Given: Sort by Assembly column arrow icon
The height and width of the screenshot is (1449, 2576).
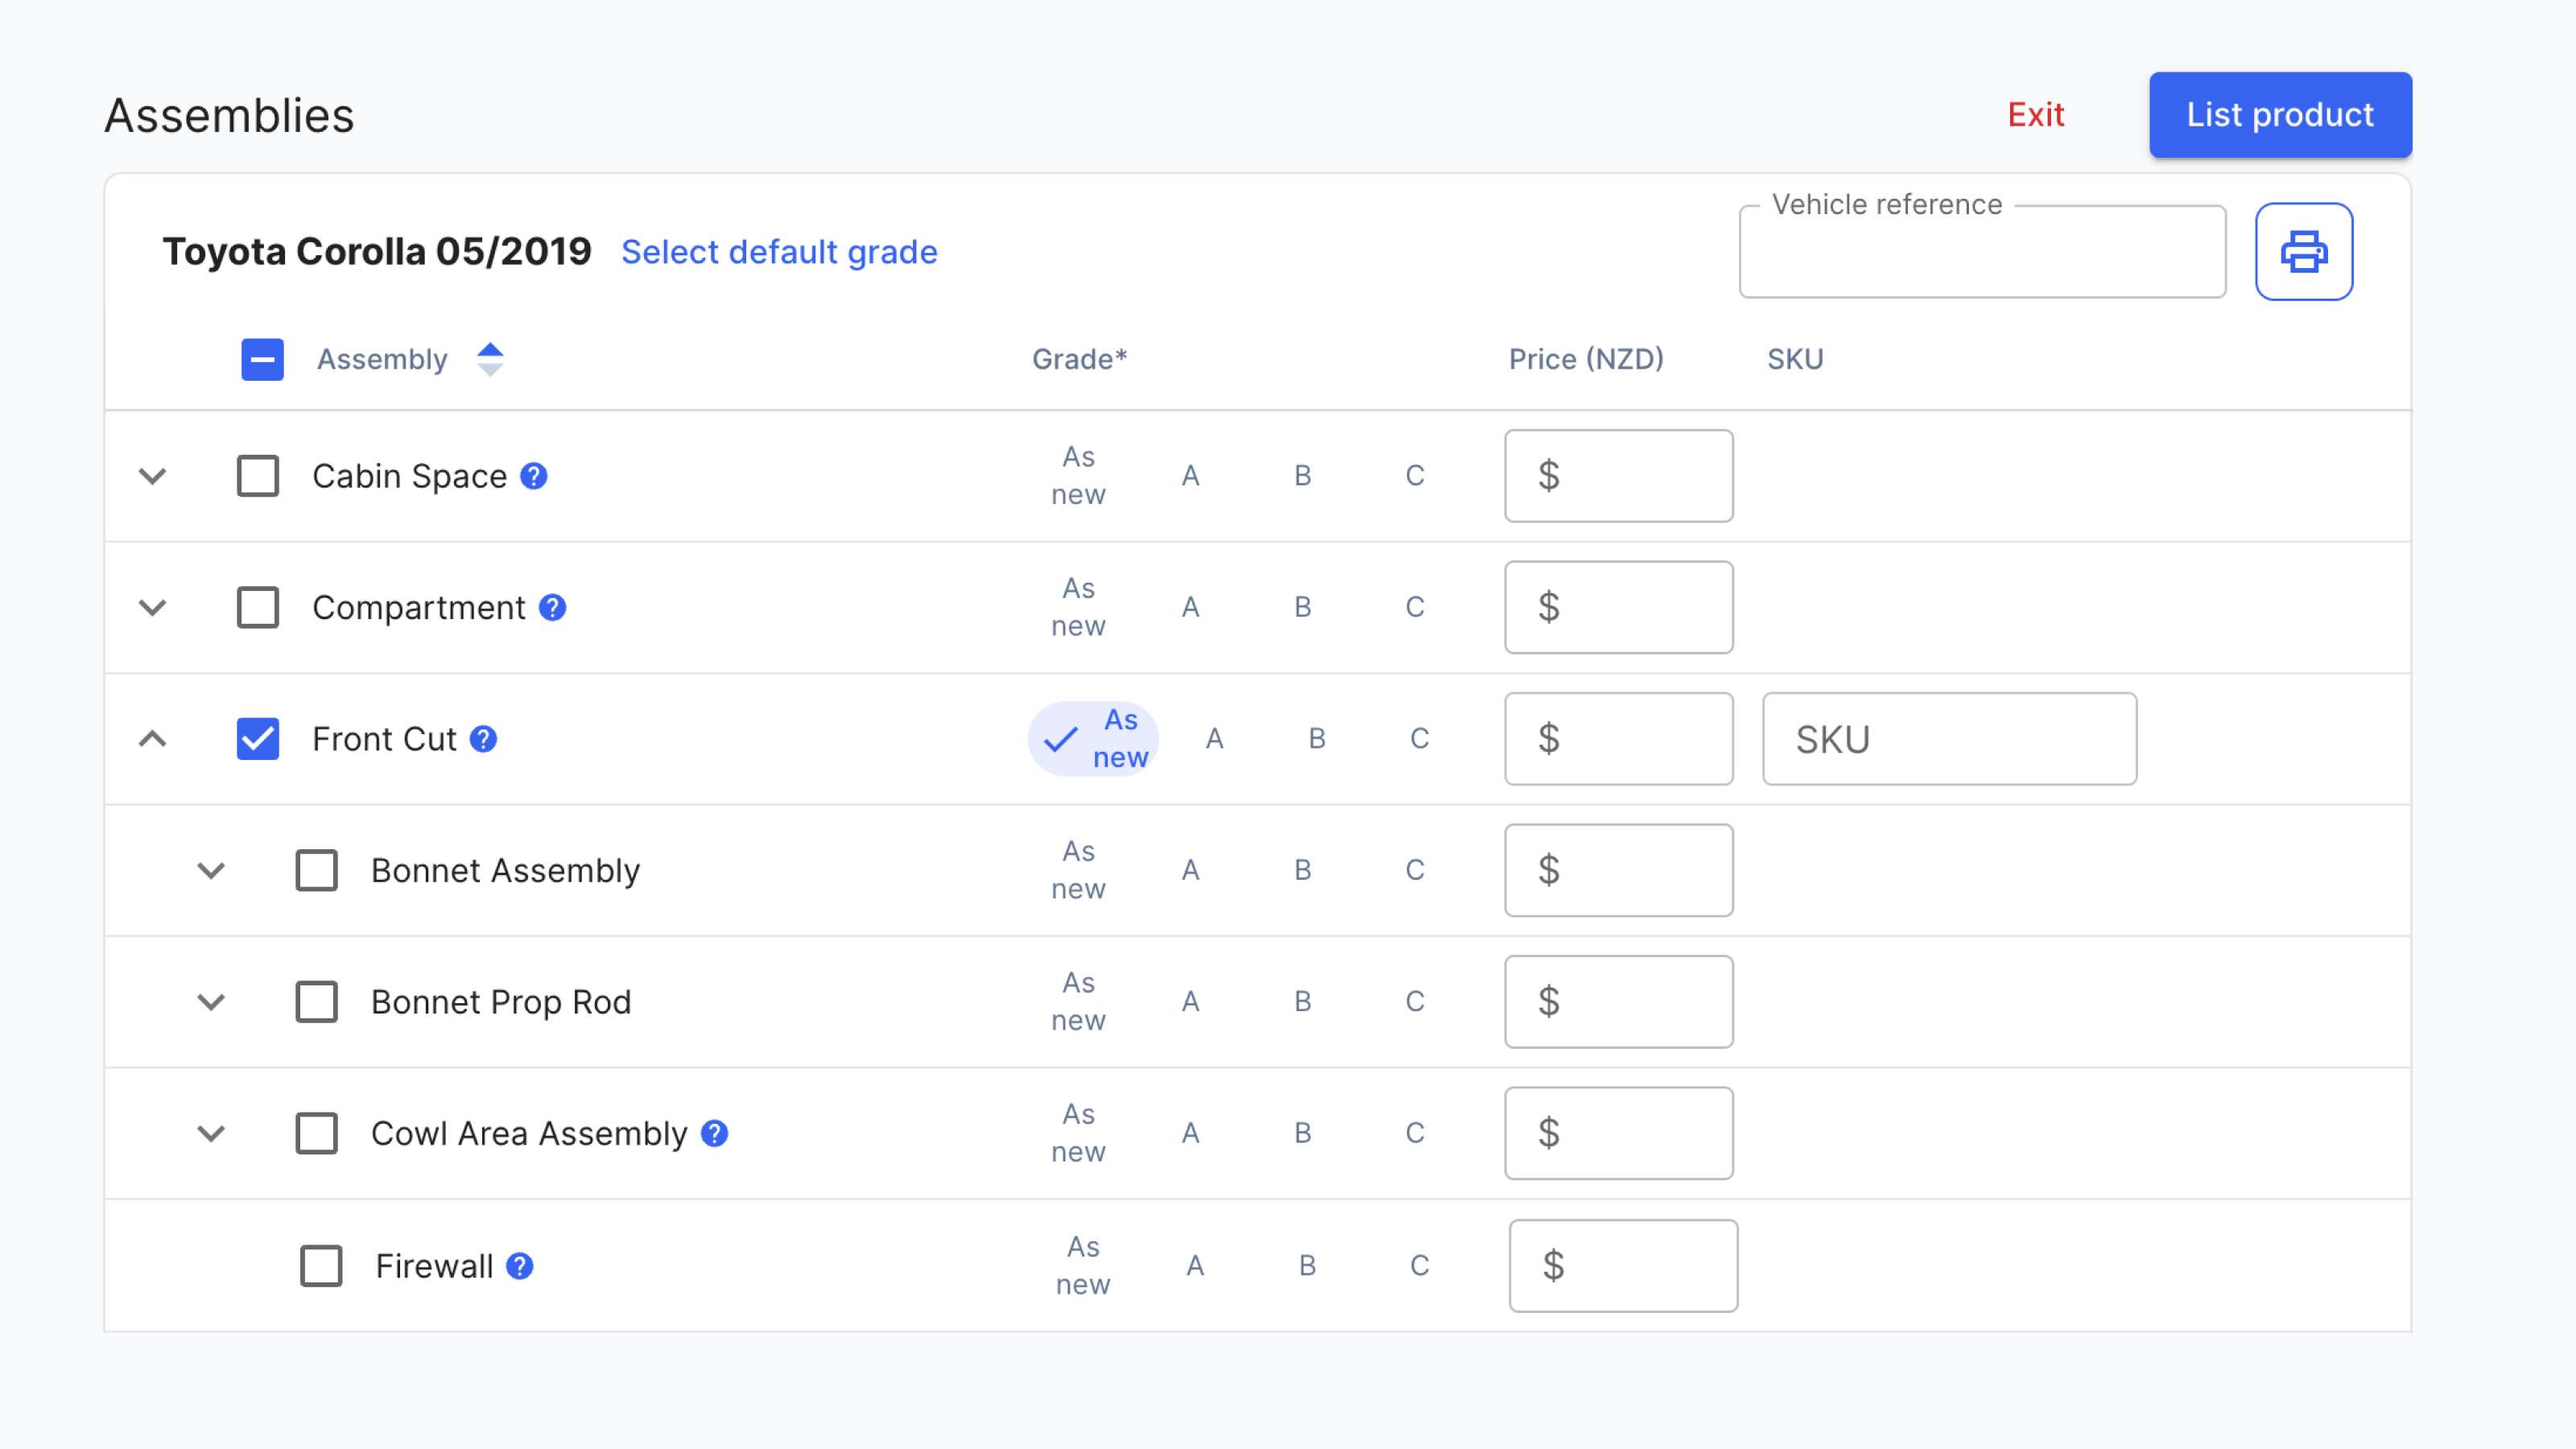Looking at the screenshot, I should (x=490, y=359).
